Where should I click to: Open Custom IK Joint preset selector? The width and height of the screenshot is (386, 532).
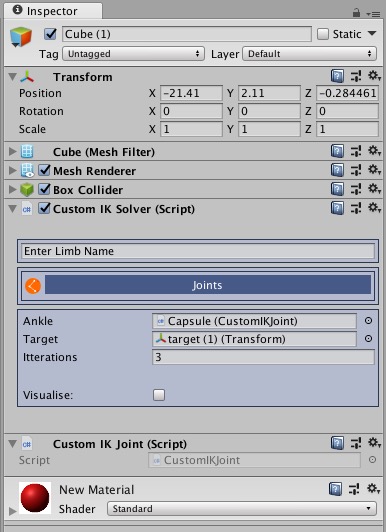[356, 443]
